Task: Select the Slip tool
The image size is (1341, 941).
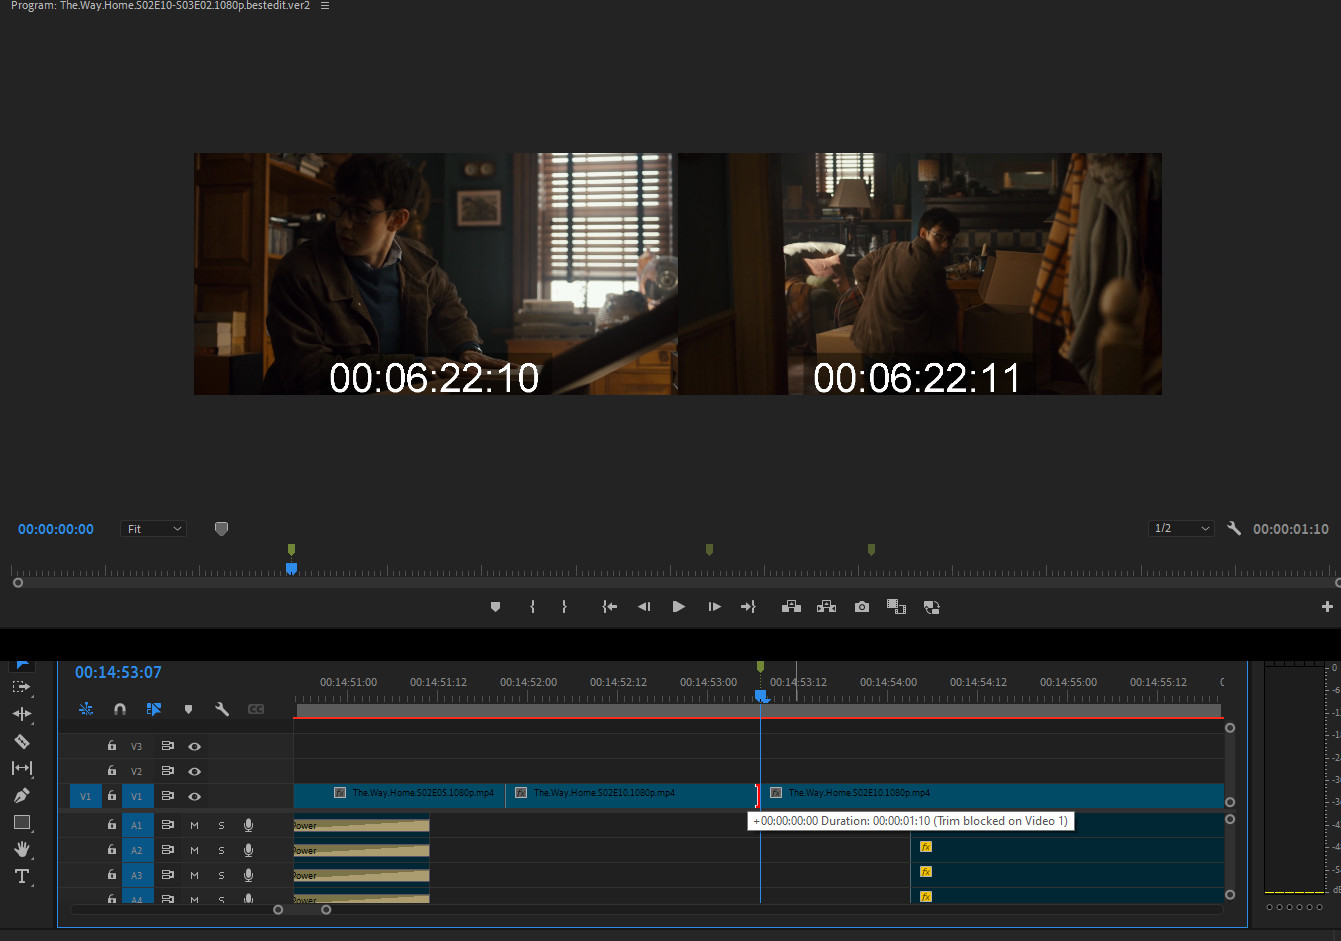Action: pyautogui.click(x=21, y=768)
